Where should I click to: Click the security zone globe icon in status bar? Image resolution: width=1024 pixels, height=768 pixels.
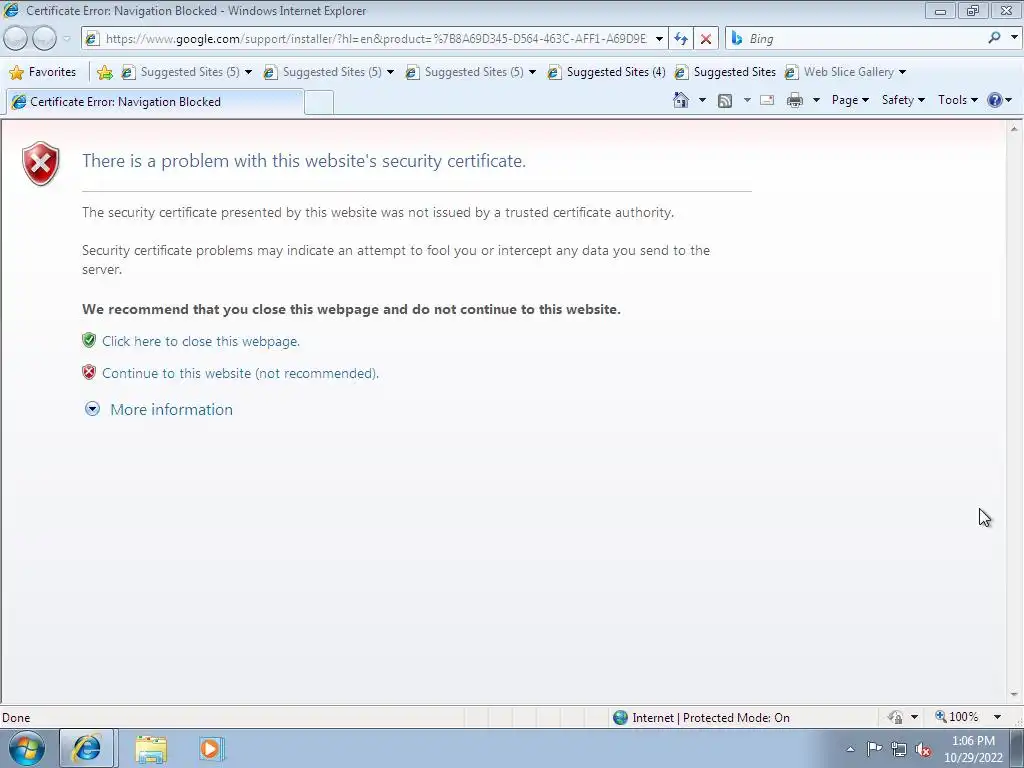[x=620, y=718]
